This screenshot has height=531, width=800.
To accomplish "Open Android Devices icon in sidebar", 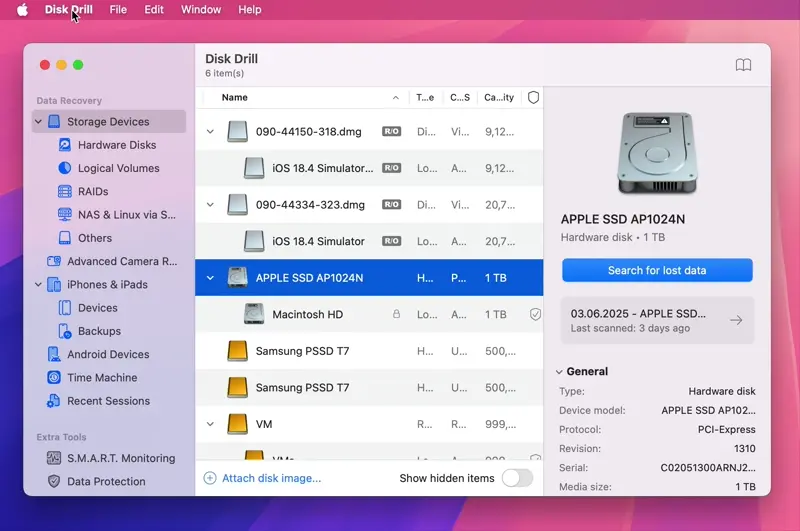I will 54,354.
